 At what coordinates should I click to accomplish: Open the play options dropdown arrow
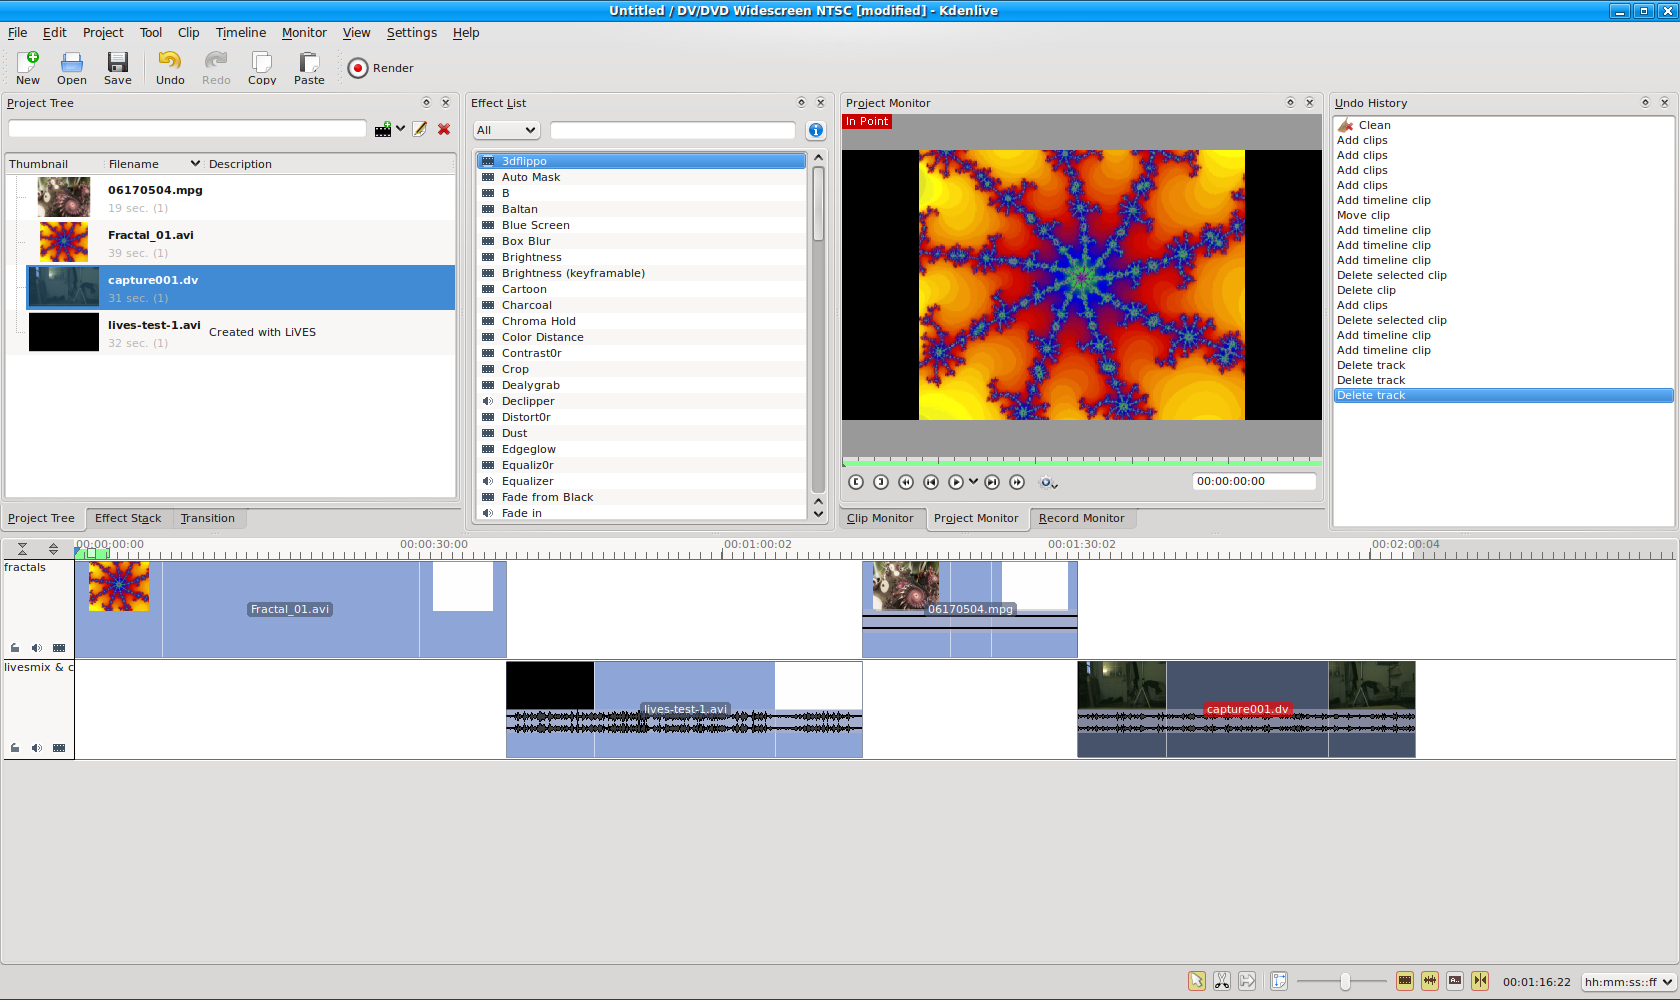[x=973, y=482]
